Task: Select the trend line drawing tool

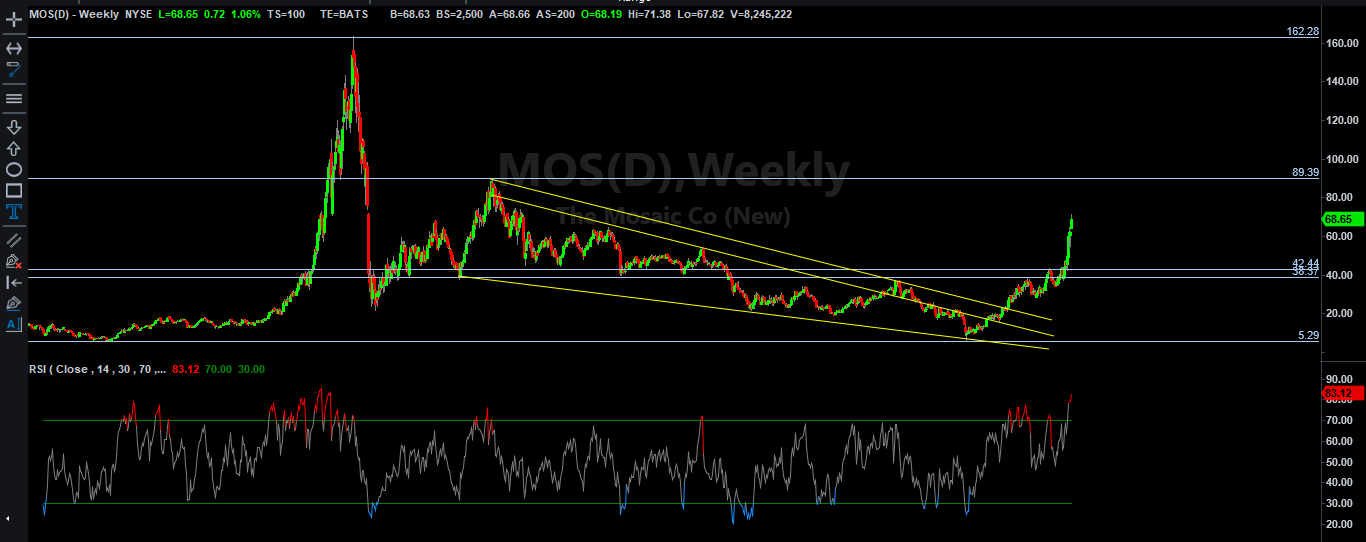Action: tap(14, 69)
